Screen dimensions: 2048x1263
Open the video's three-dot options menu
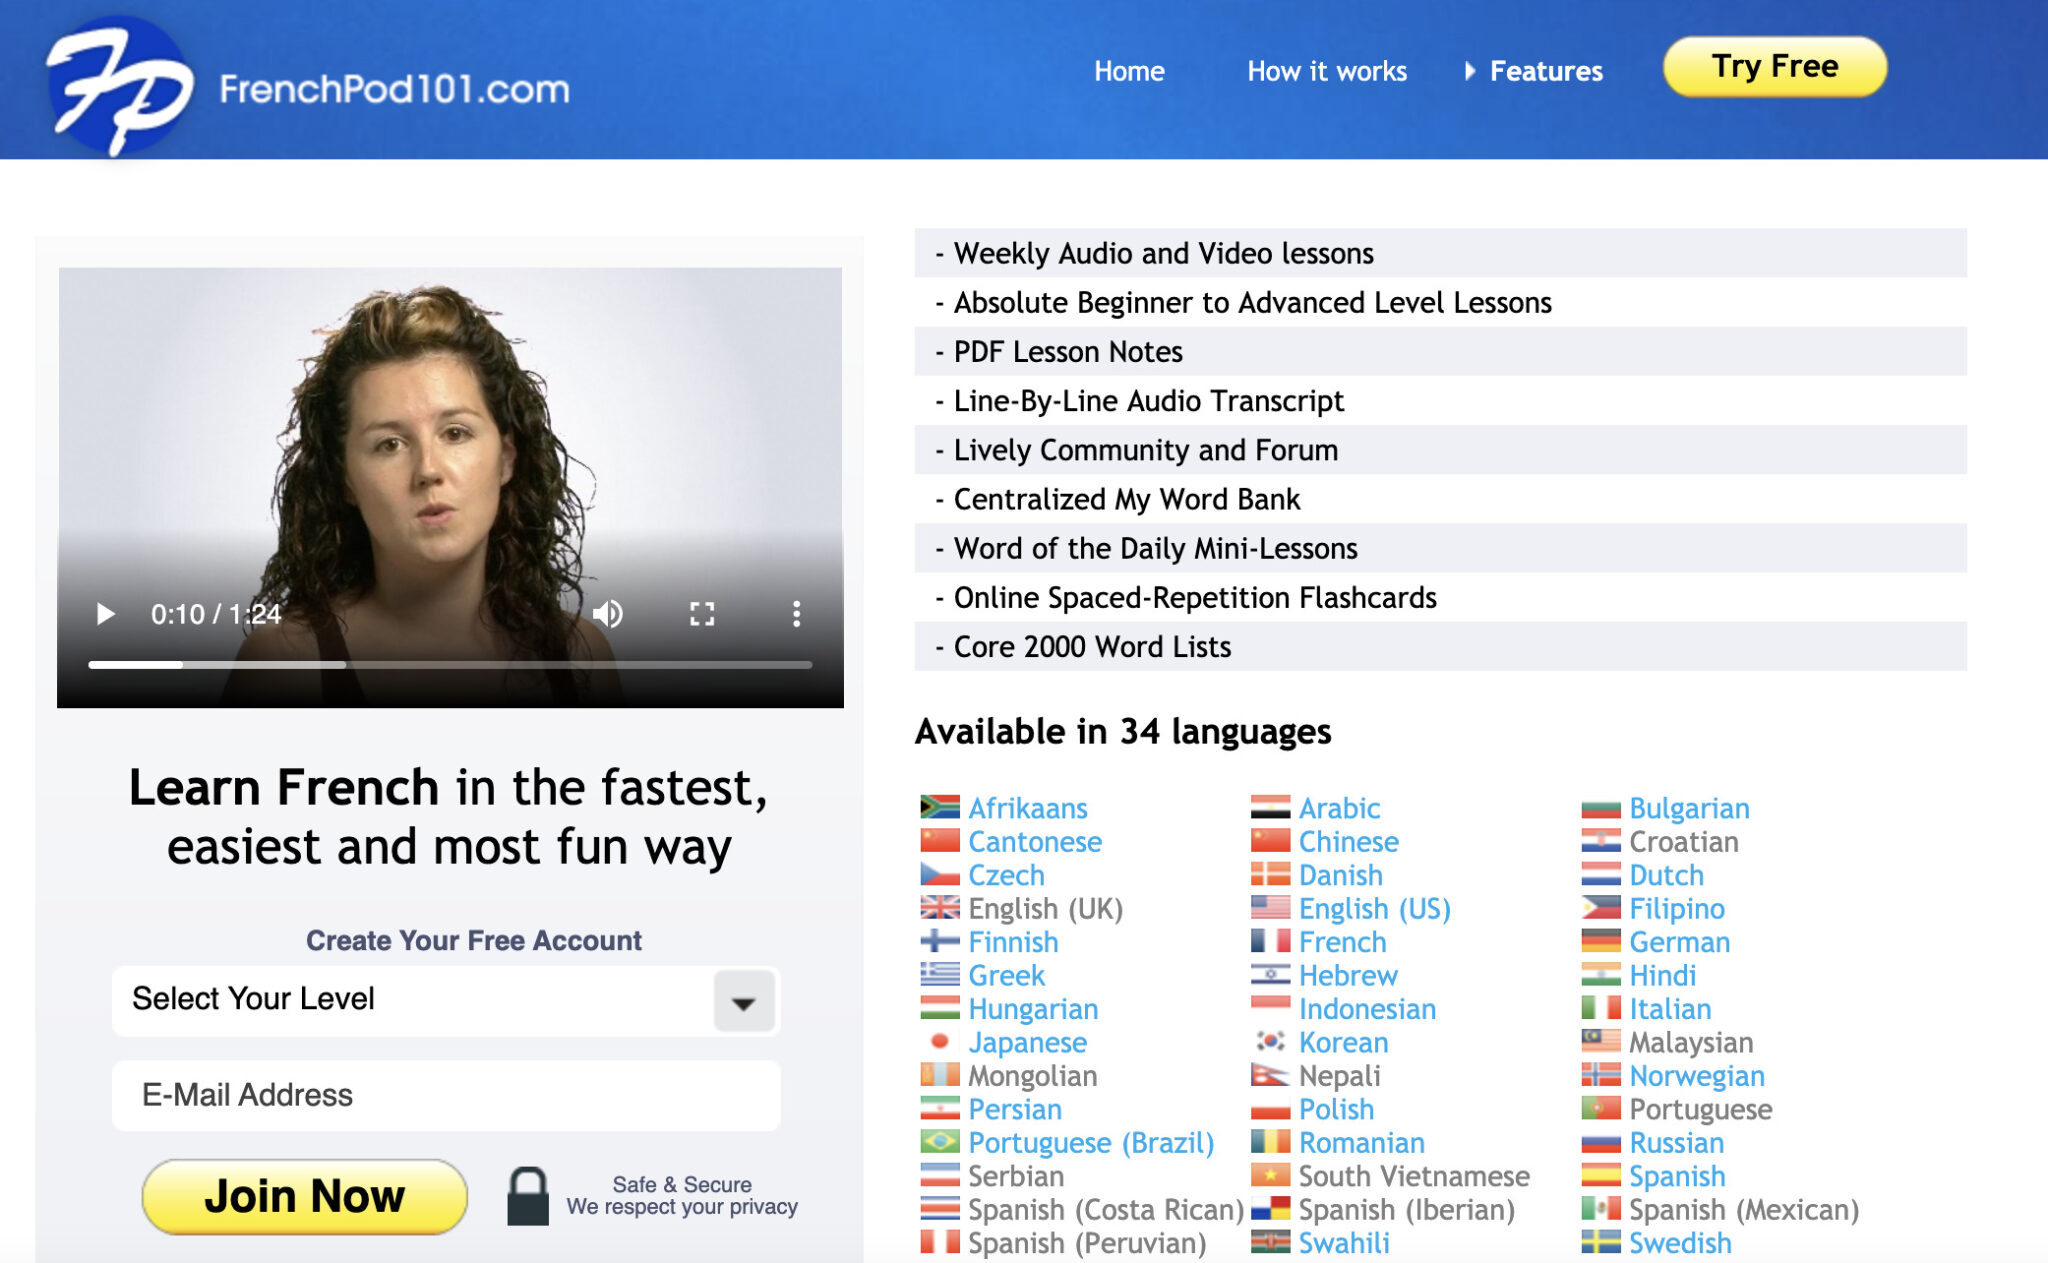796,614
